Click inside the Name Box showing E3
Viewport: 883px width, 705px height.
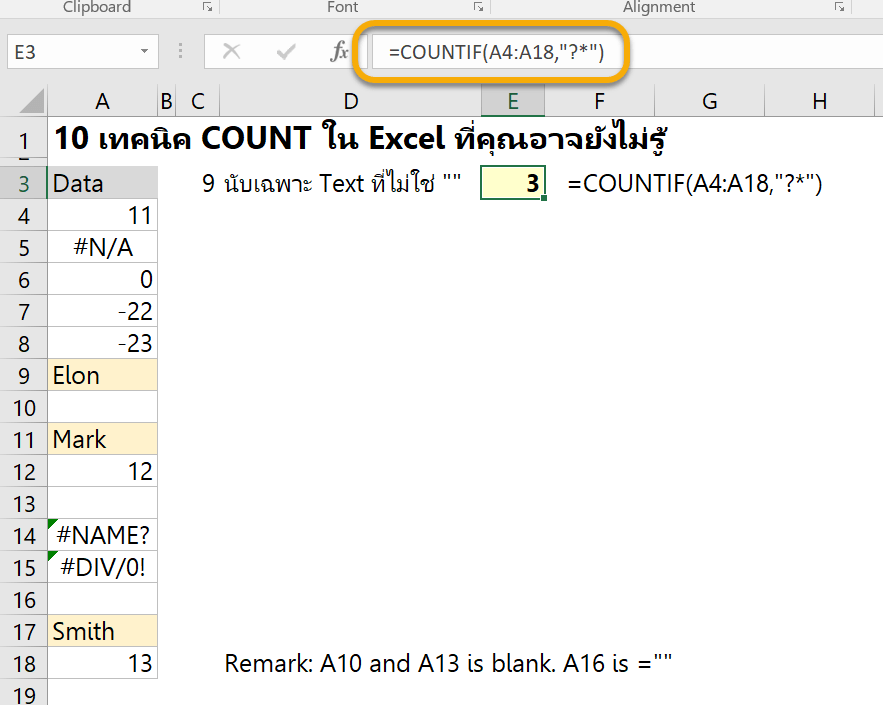click(60, 51)
